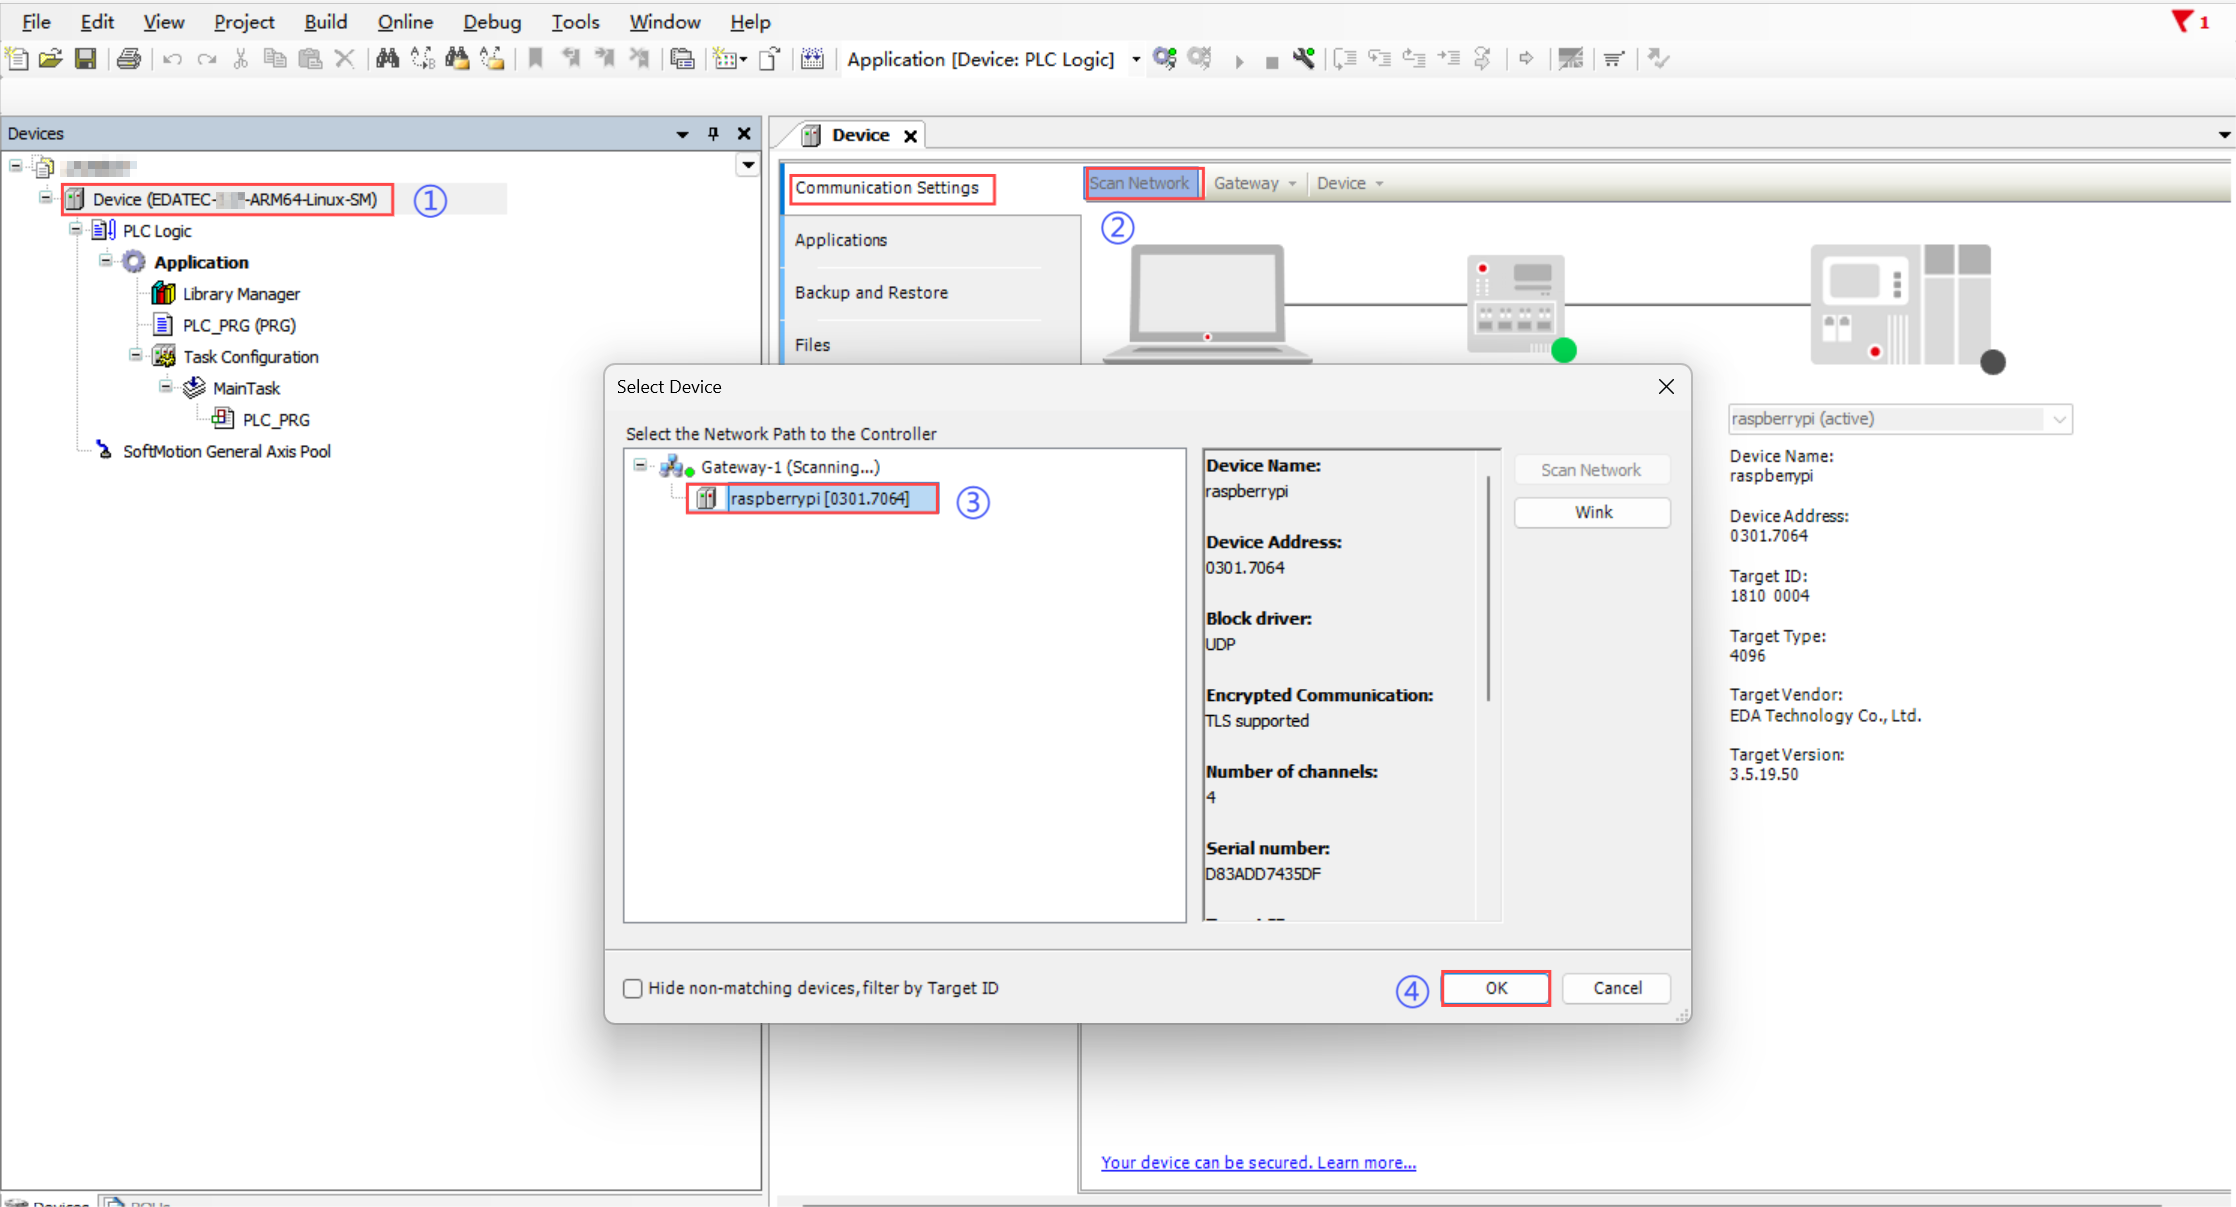The image size is (2236, 1207).
Task: Click the Build wrench icon
Action: (1303, 59)
